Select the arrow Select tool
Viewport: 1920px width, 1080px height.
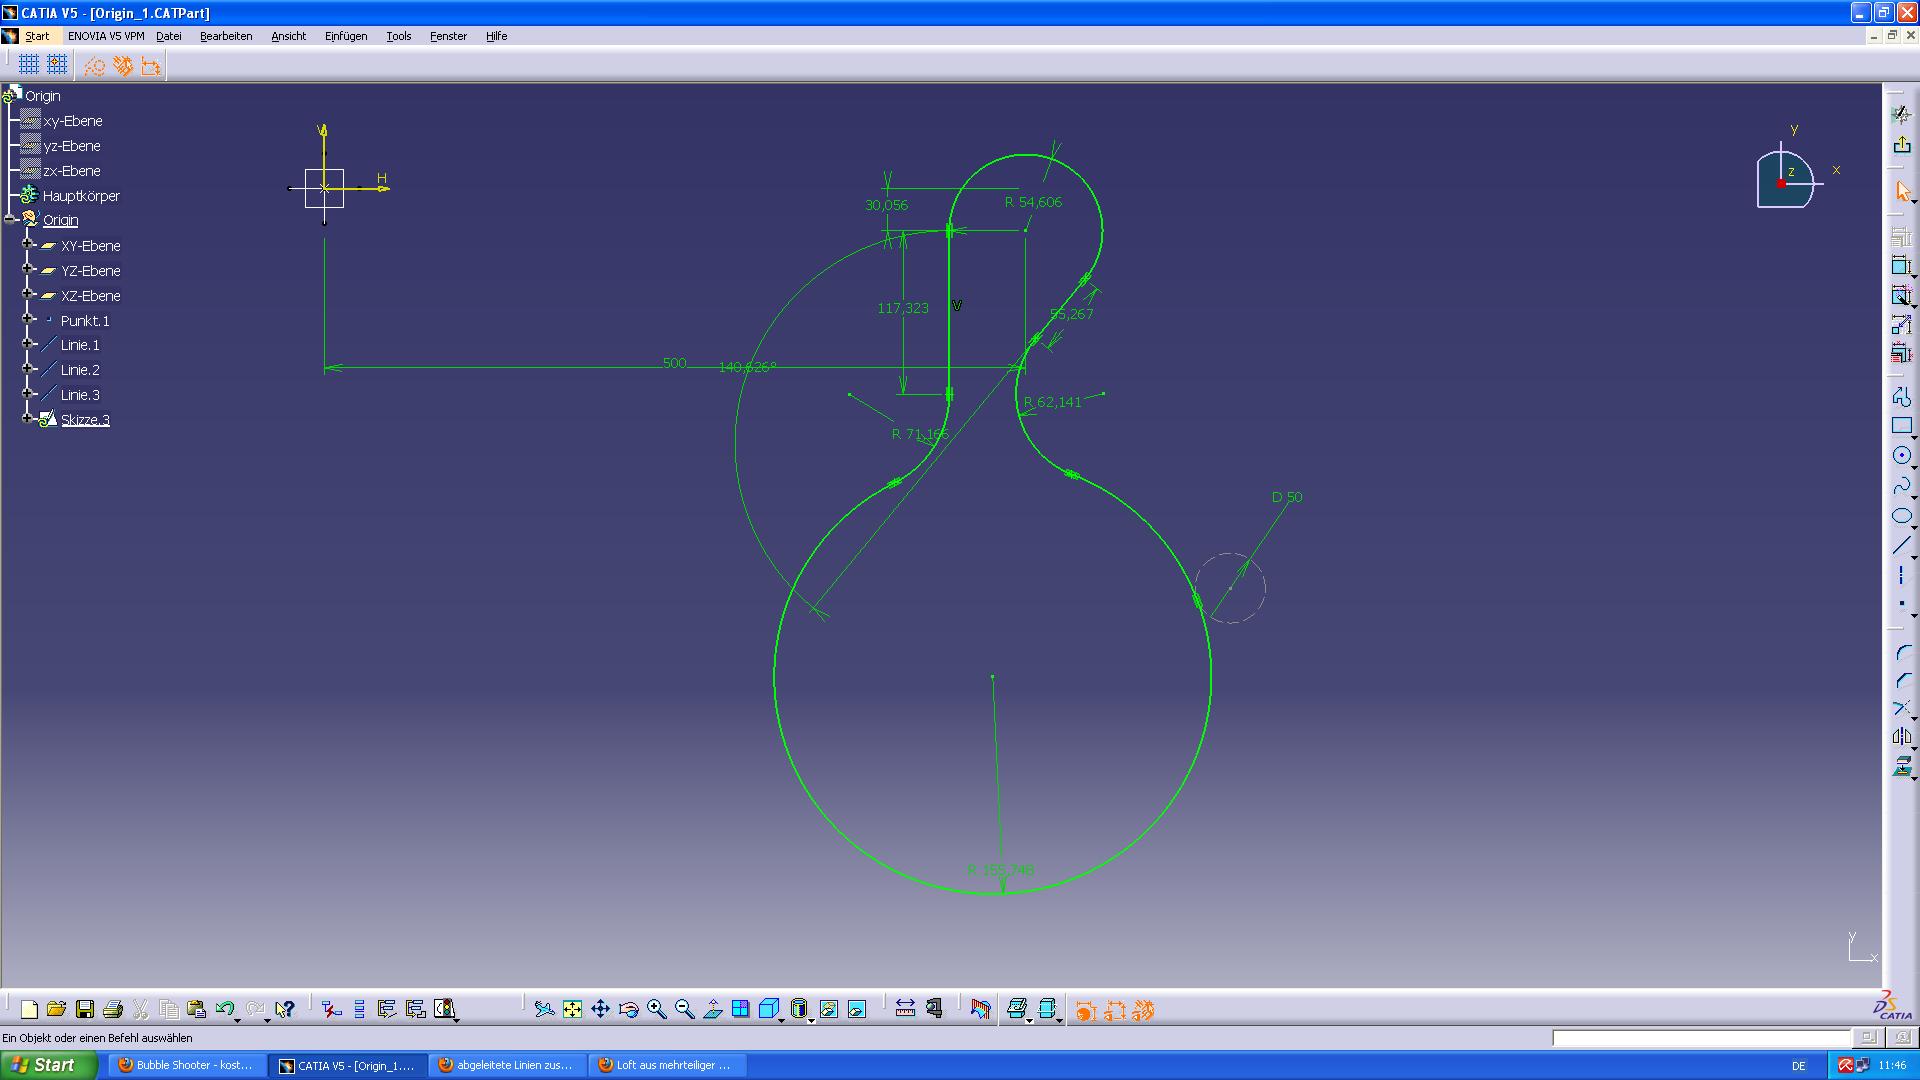click(x=1901, y=190)
